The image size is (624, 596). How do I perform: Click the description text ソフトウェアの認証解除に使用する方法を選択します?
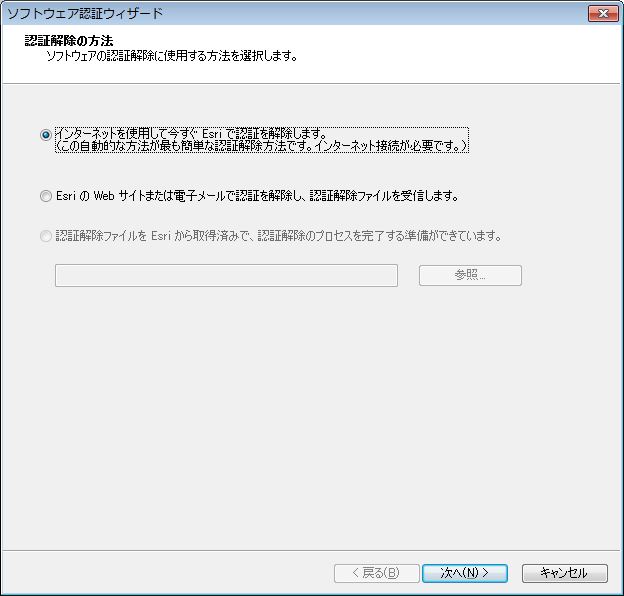[x=172, y=56]
